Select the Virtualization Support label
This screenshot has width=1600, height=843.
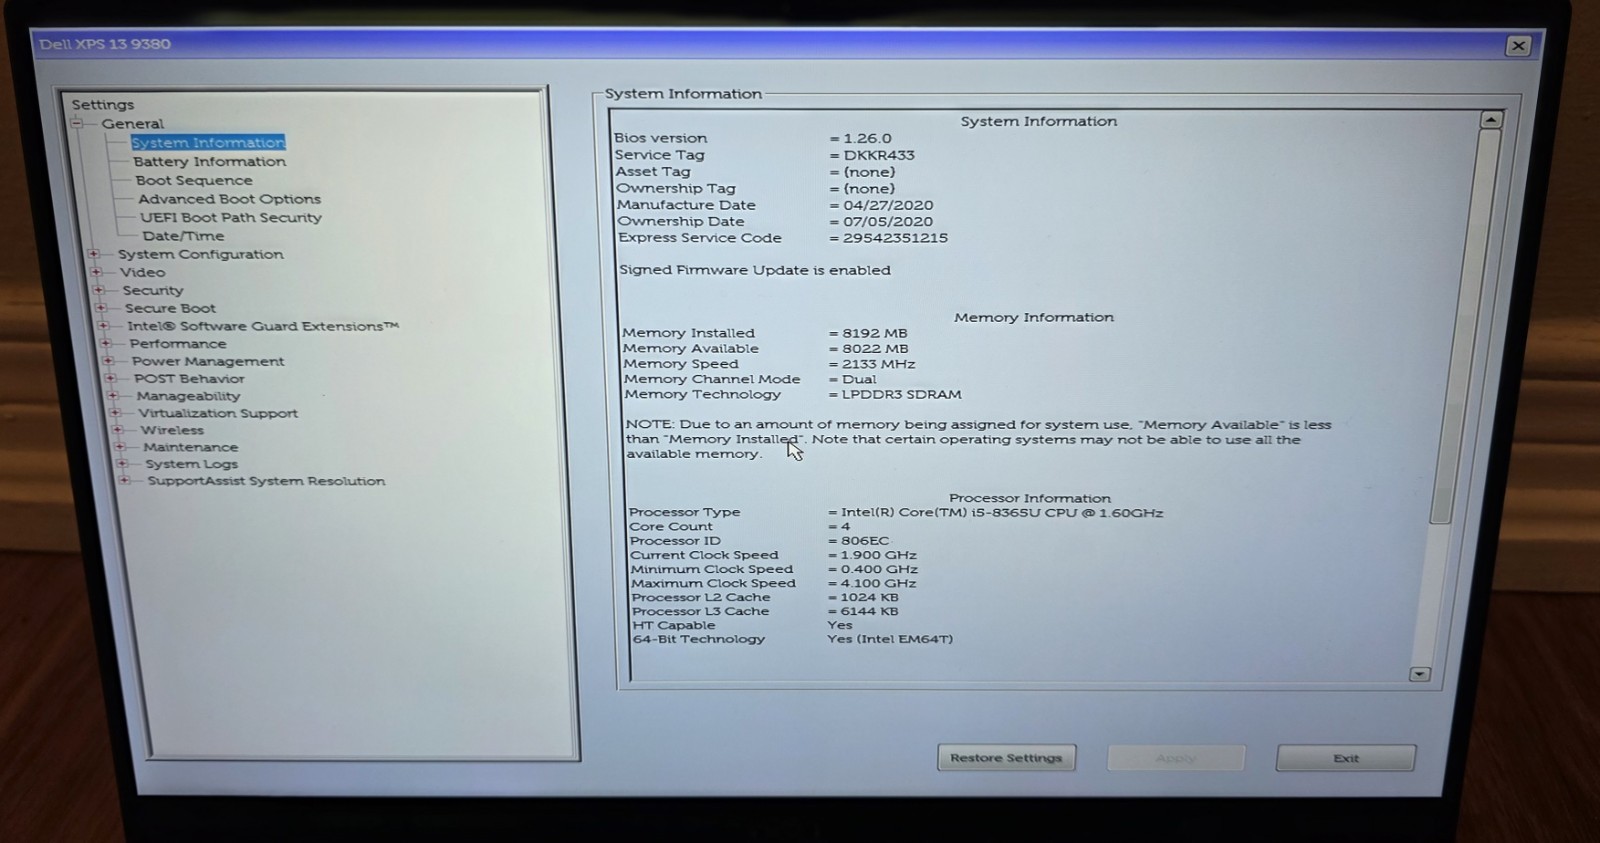(x=218, y=413)
